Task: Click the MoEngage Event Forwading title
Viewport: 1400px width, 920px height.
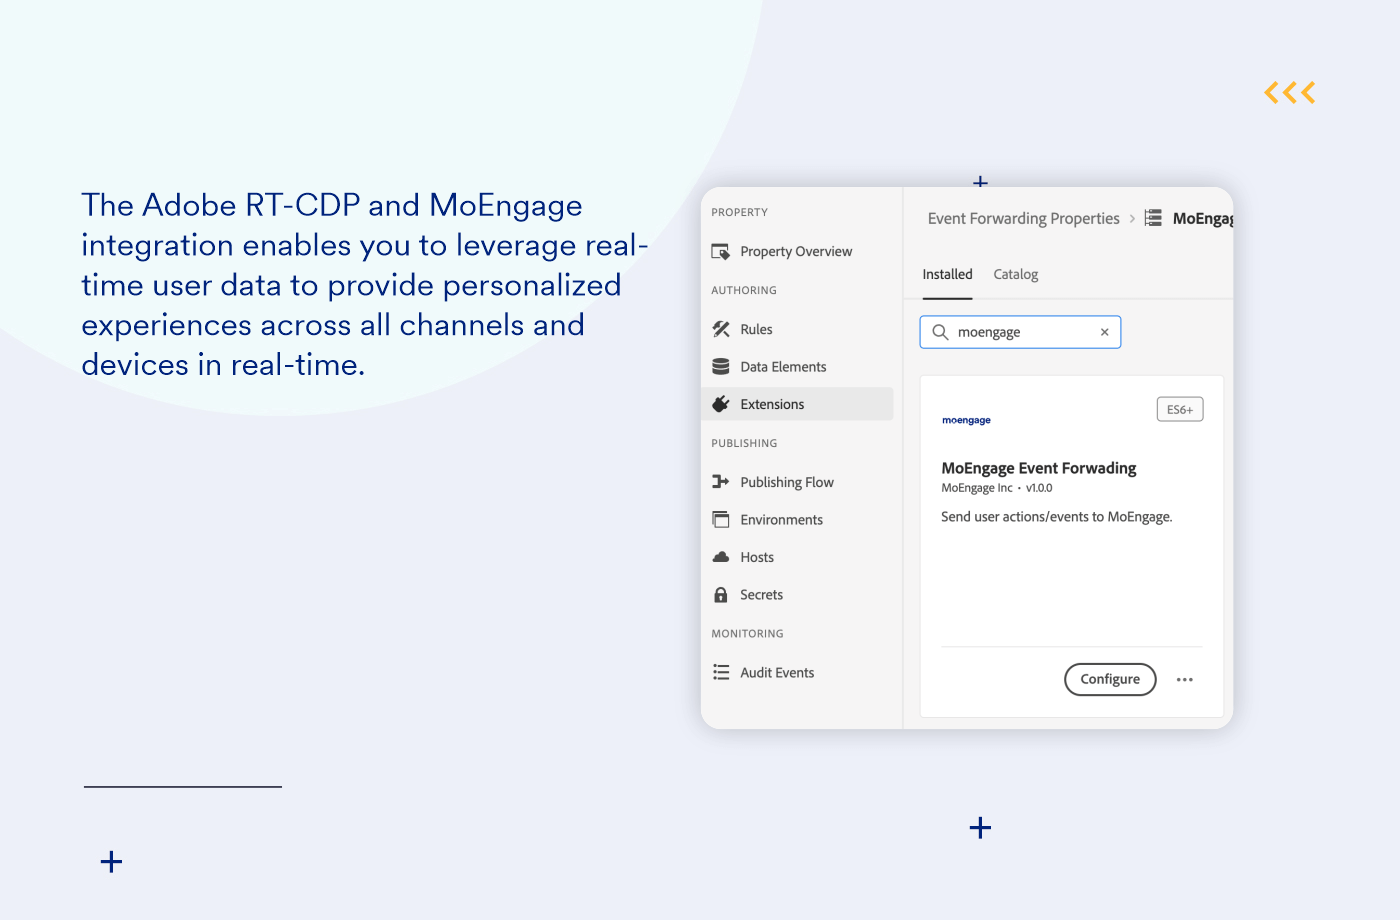Action: pos(1038,468)
